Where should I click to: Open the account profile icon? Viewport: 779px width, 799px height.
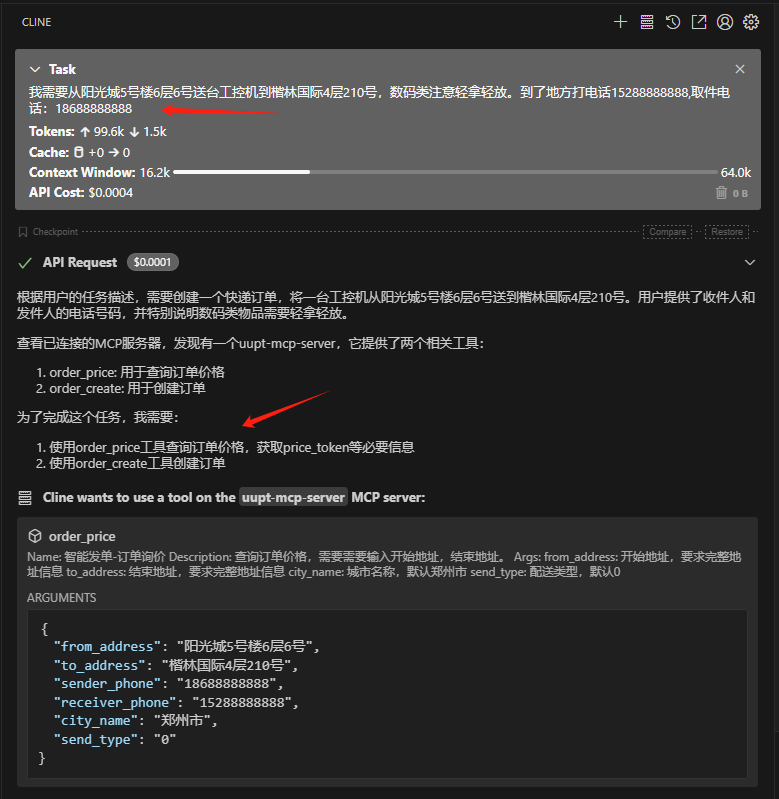pos(725,21)
